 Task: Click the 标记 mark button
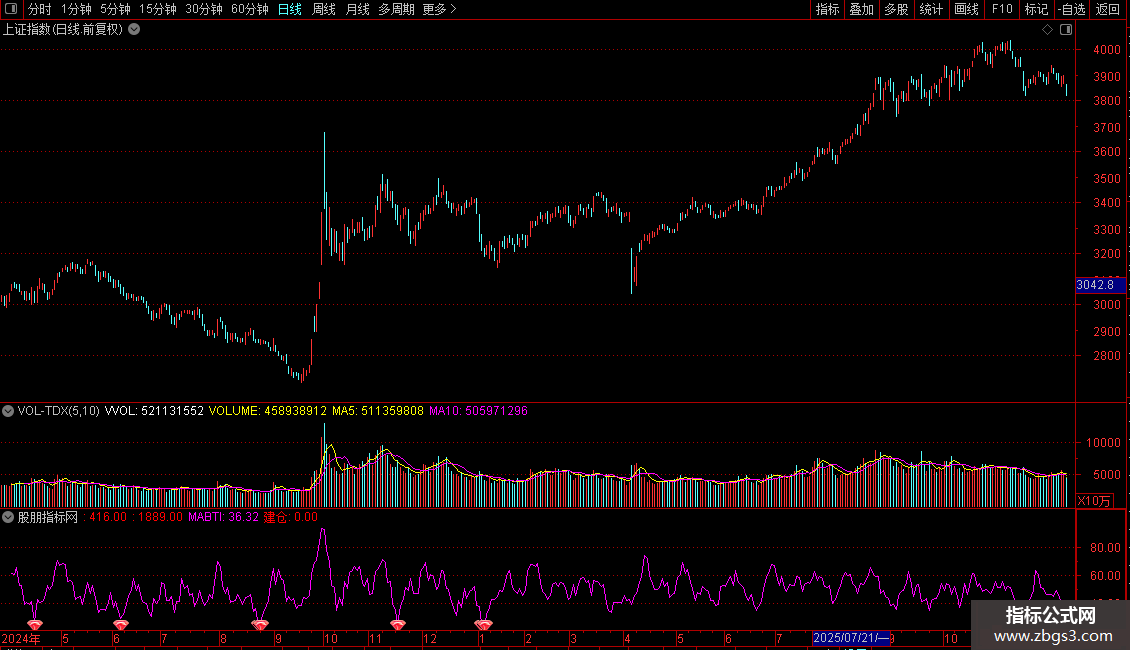click(1036, 9)
